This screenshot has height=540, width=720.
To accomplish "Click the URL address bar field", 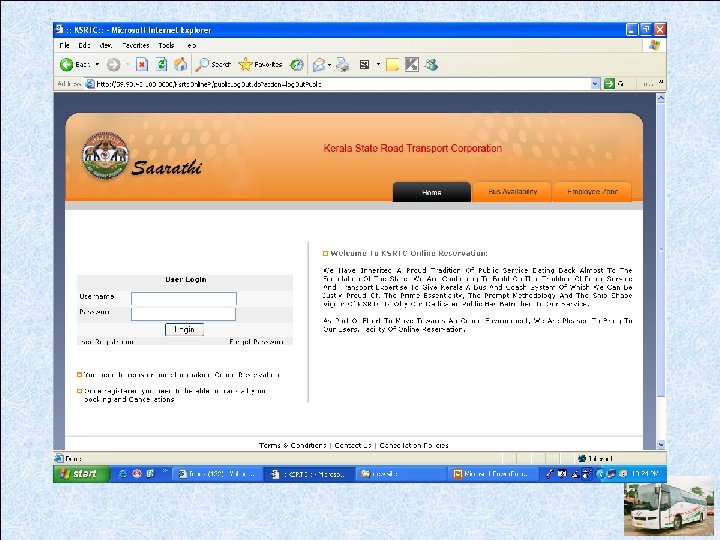I will (343, 84).
